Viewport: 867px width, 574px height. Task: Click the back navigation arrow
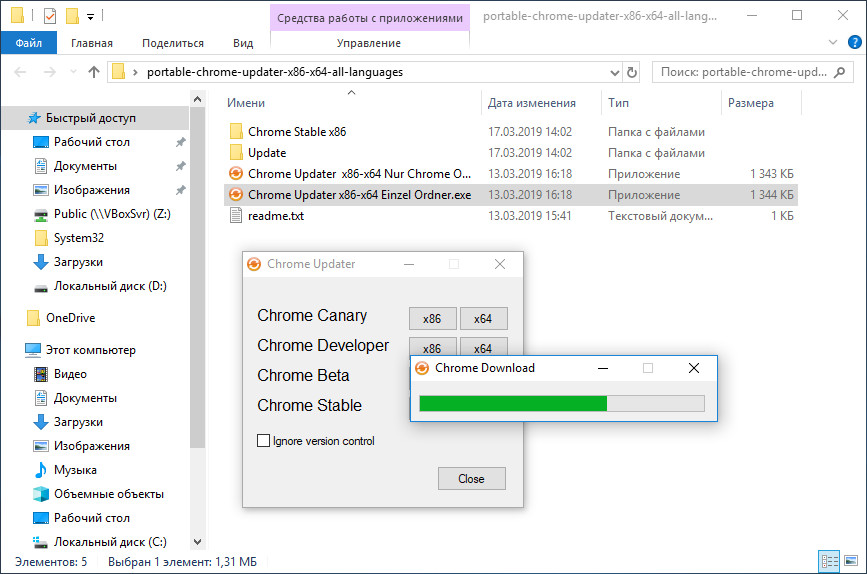(x=20, y=72)
